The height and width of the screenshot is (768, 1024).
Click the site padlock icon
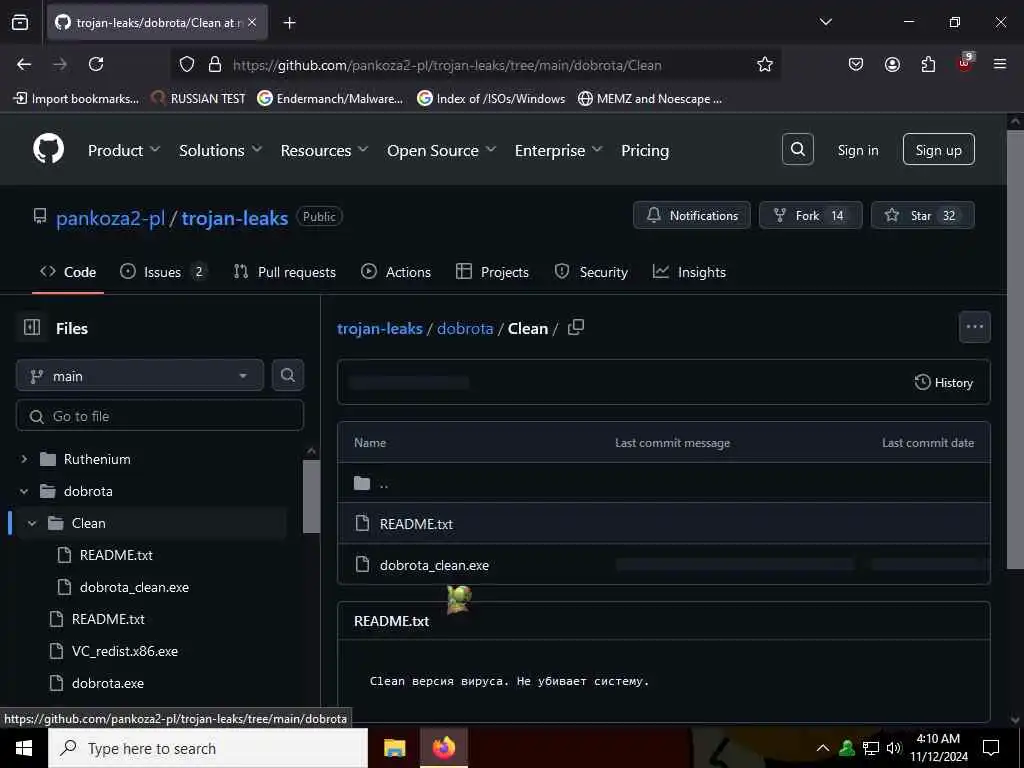[x=215, y=64]
